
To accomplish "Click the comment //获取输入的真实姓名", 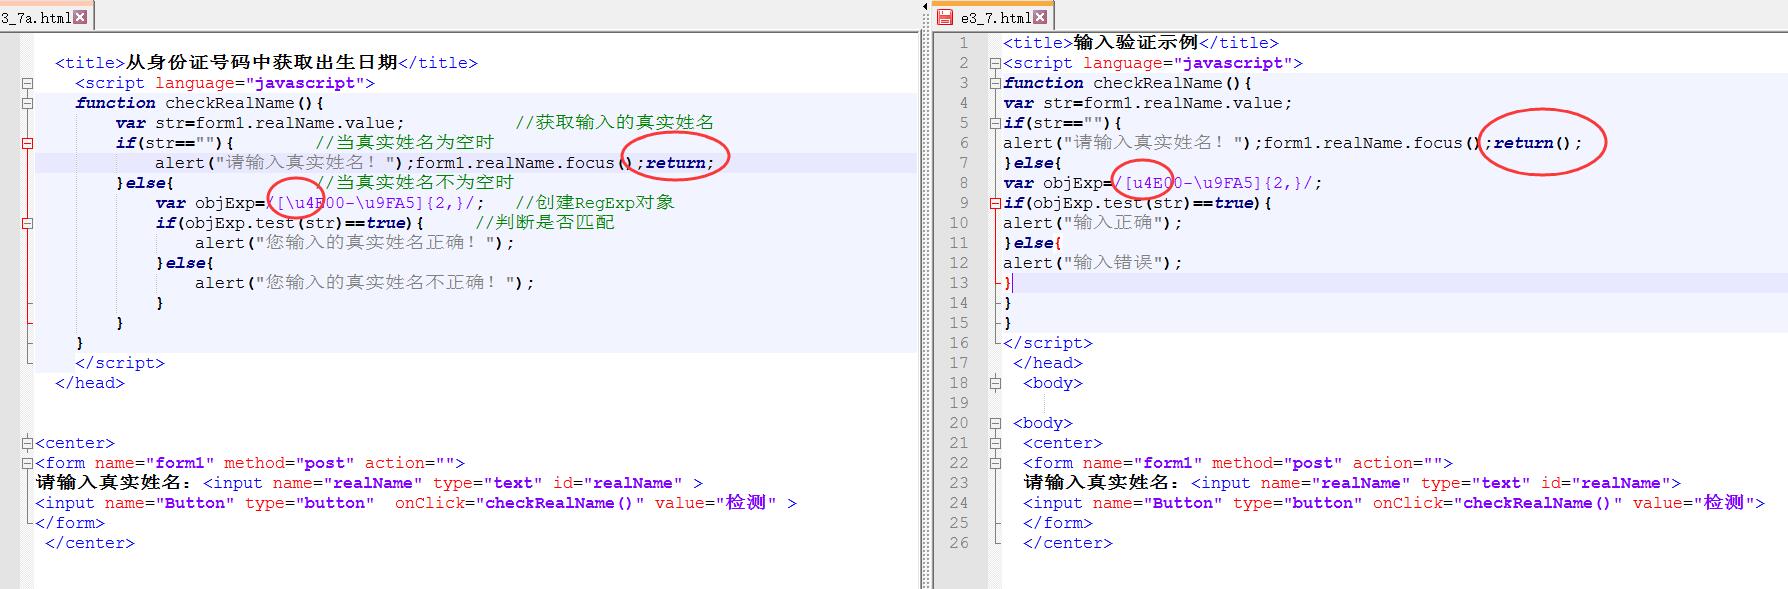I will click(615, 123).
